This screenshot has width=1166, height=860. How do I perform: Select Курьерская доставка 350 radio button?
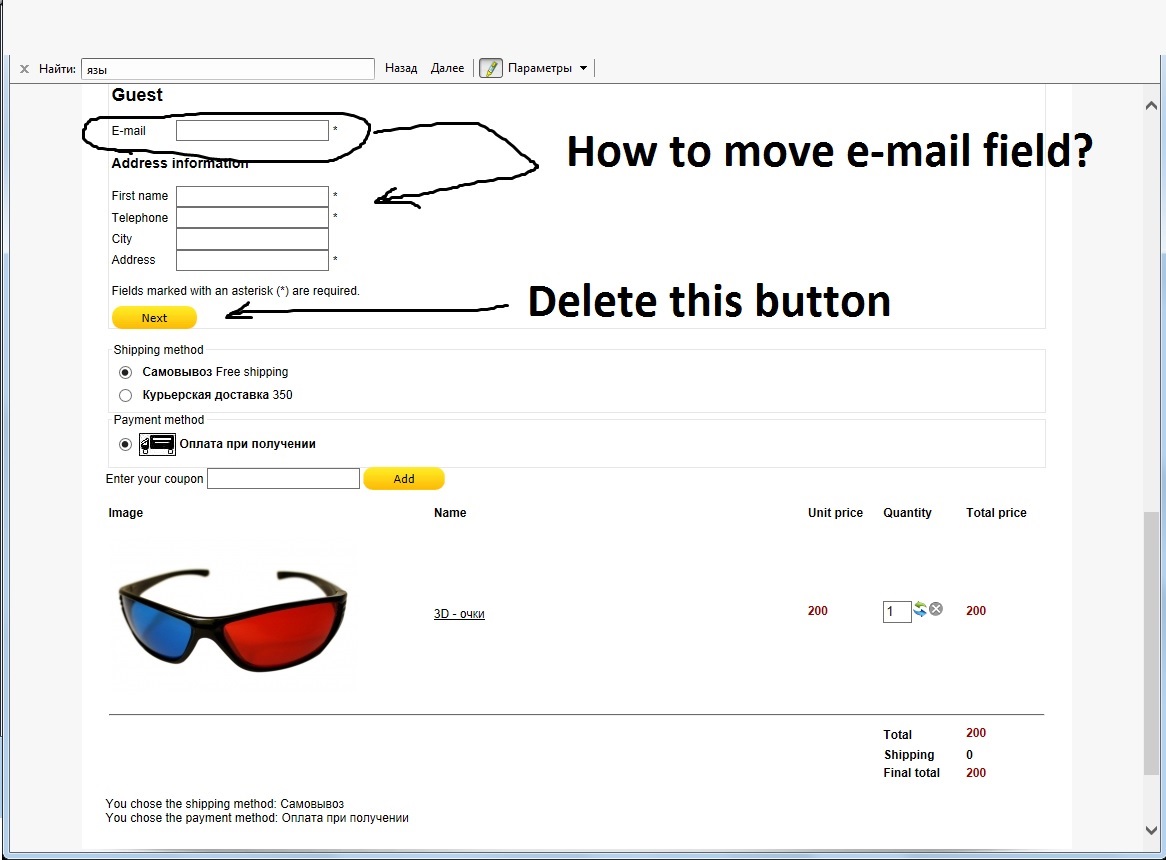pyautogui.click(x=126, y=395)
